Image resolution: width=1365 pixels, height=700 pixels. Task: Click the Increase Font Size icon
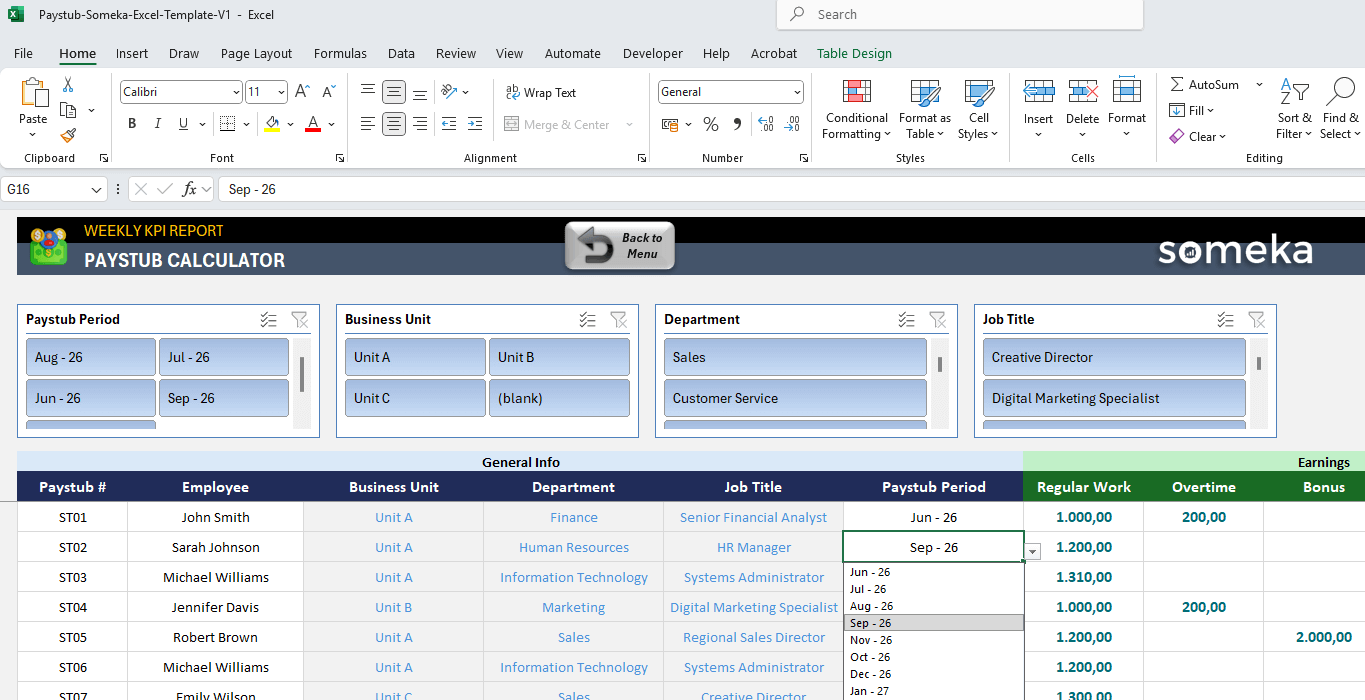[303, 92]
